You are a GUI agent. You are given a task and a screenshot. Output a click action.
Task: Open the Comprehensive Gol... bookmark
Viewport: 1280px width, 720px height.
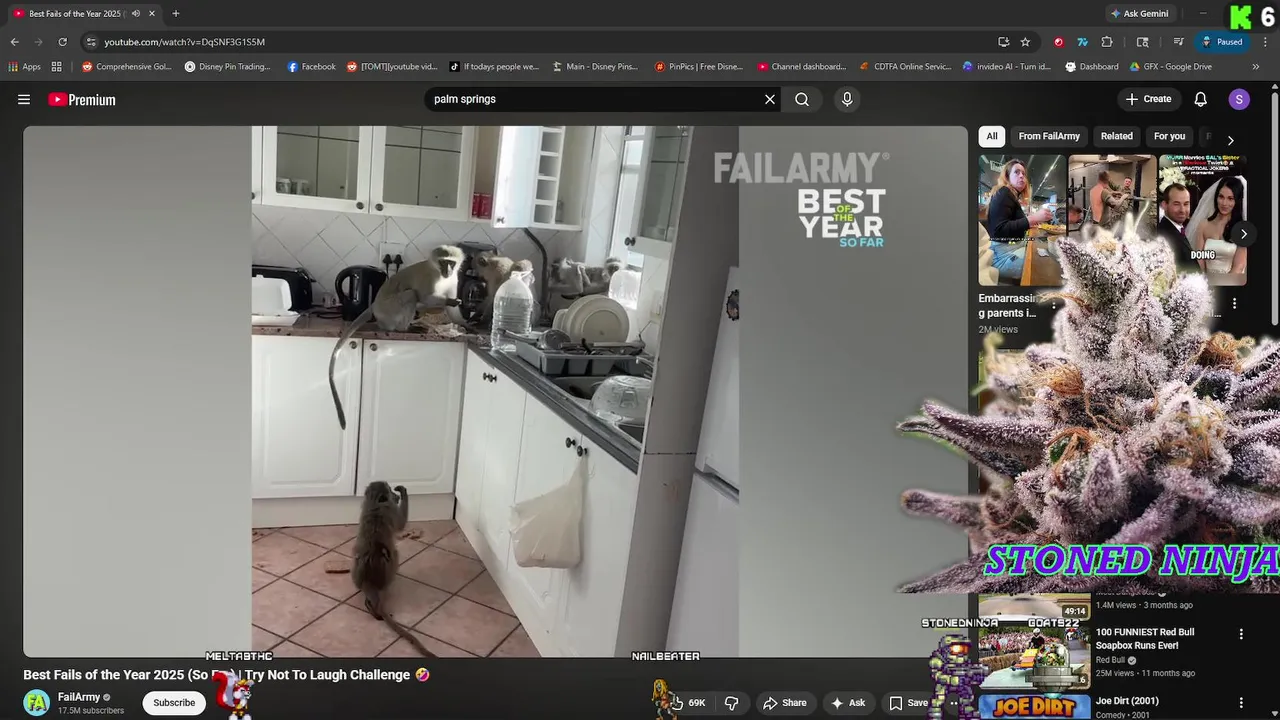click(x=127, y=67)
